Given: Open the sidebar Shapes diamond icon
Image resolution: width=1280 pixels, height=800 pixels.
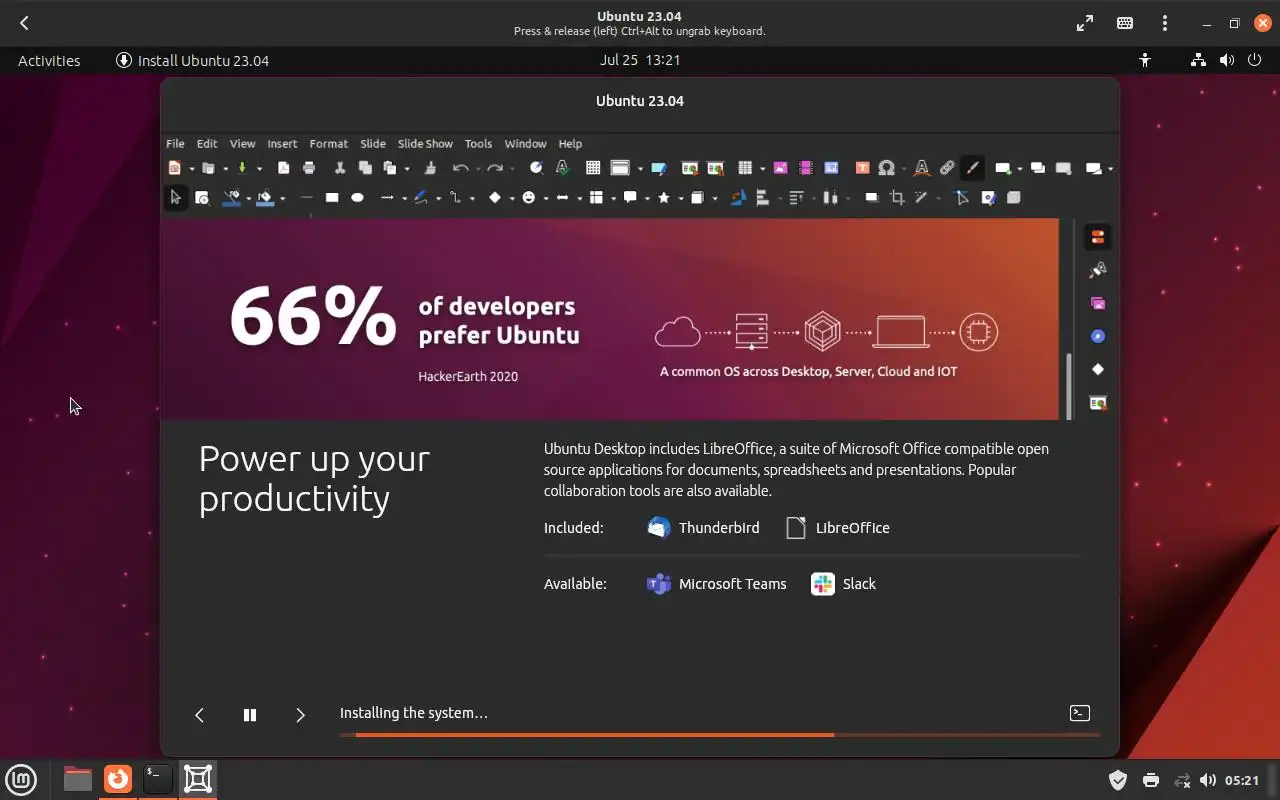Looking at the screenshot, I should (1098, 369).
